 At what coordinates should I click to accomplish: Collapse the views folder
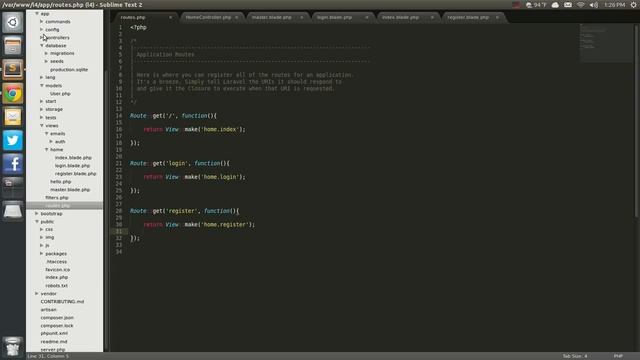pos(42,125)
